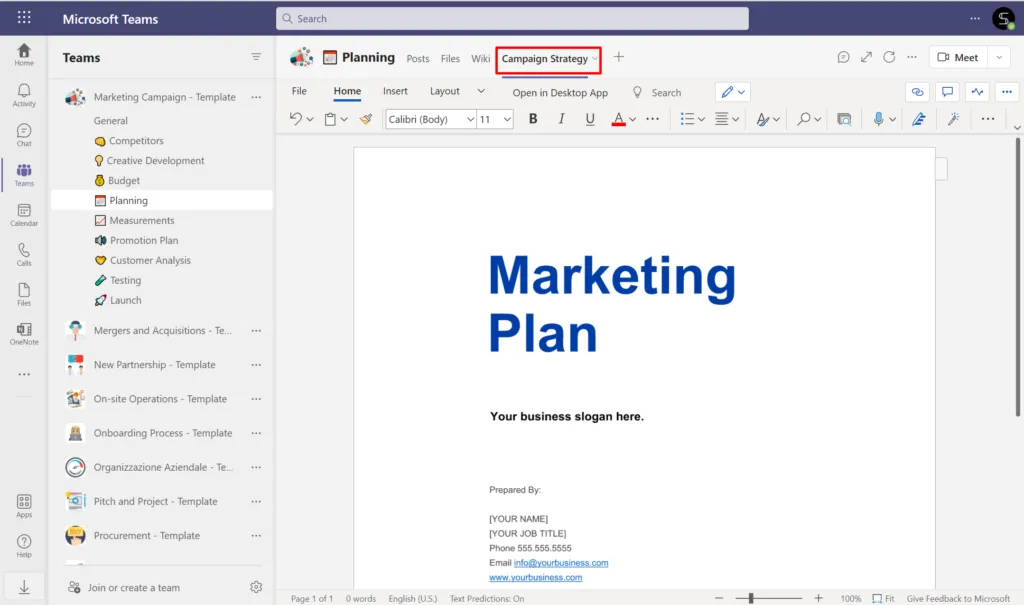Filter the teams list
The width and height of the screenshot is (1024, 605).
point(256,57)
